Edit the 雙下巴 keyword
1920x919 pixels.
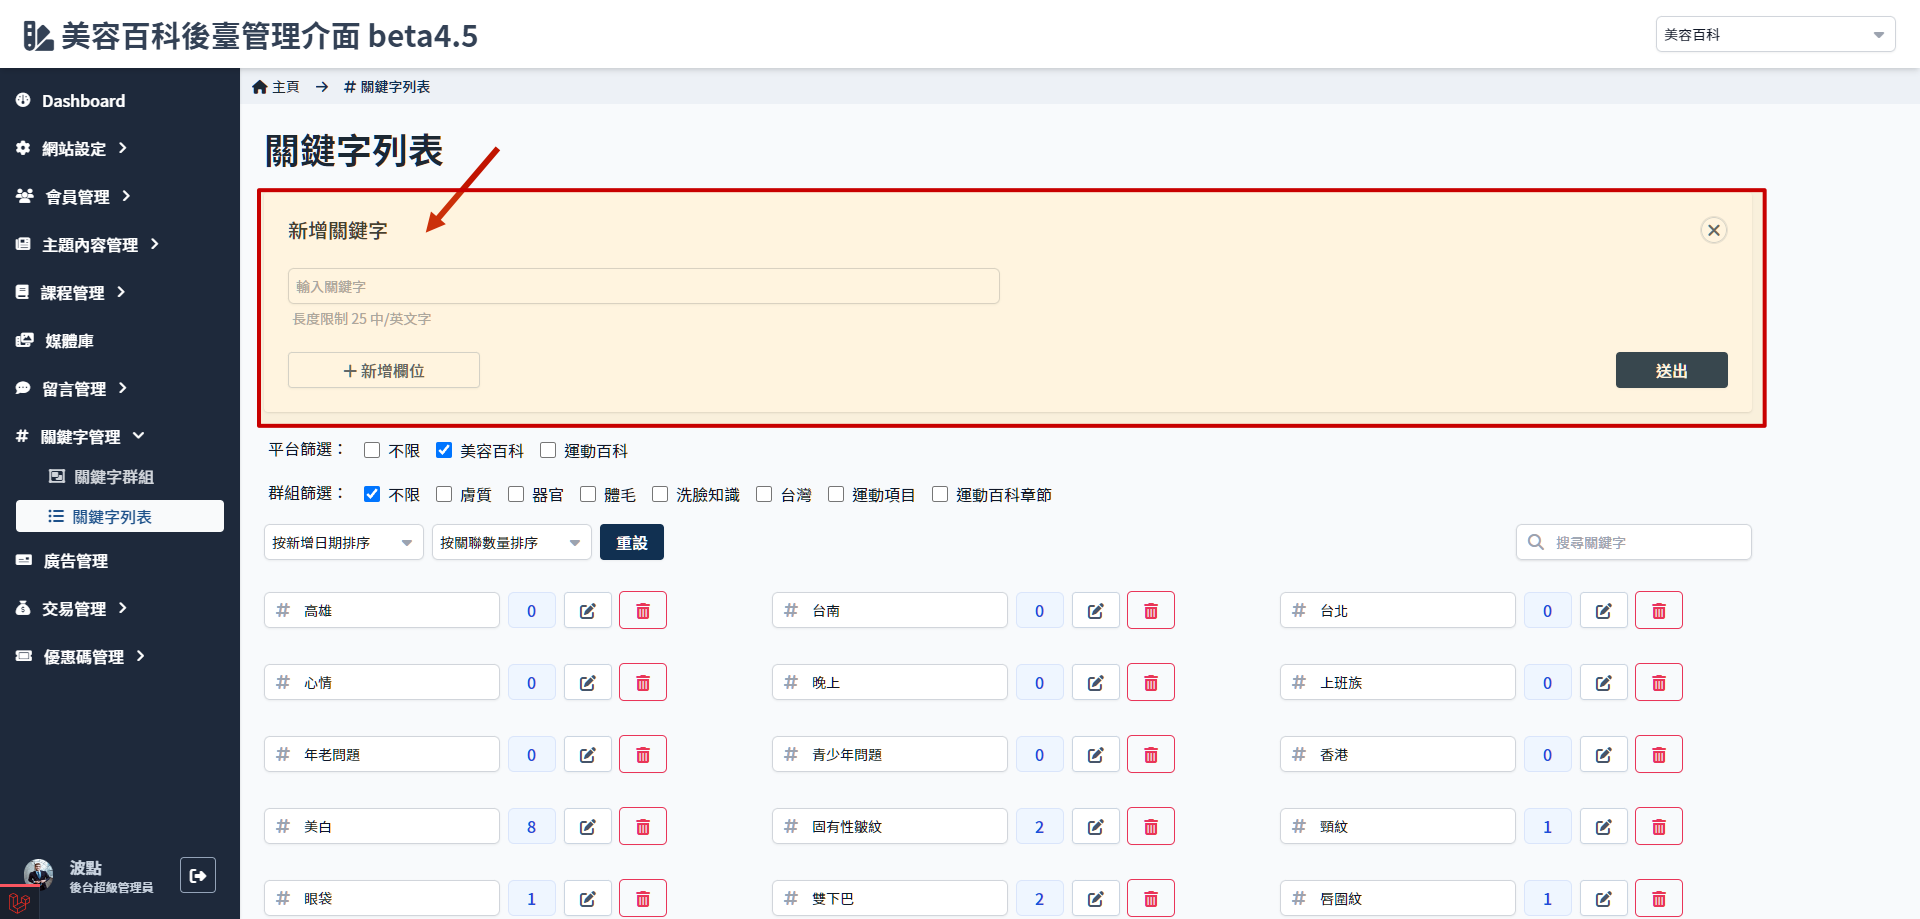pyautogui.click(x=1096, y=898)
